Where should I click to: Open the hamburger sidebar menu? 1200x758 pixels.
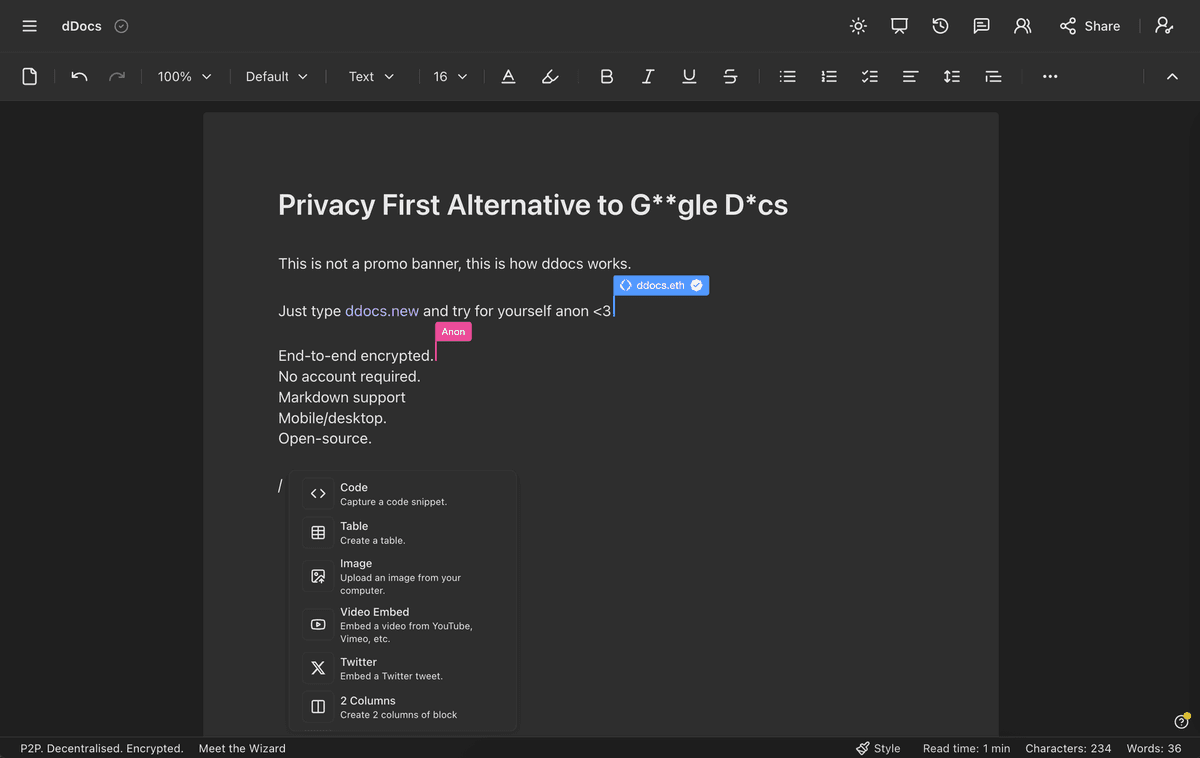tap(30, 26)
